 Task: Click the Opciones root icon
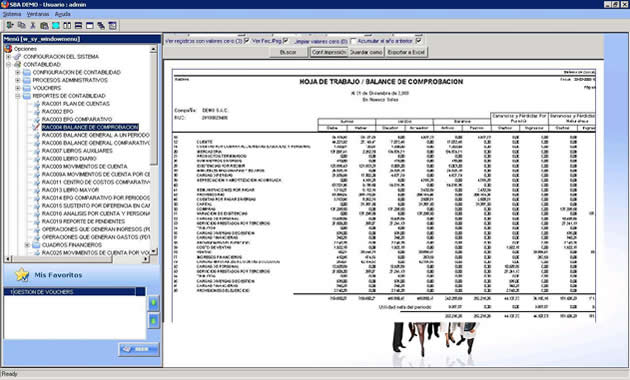8,49
